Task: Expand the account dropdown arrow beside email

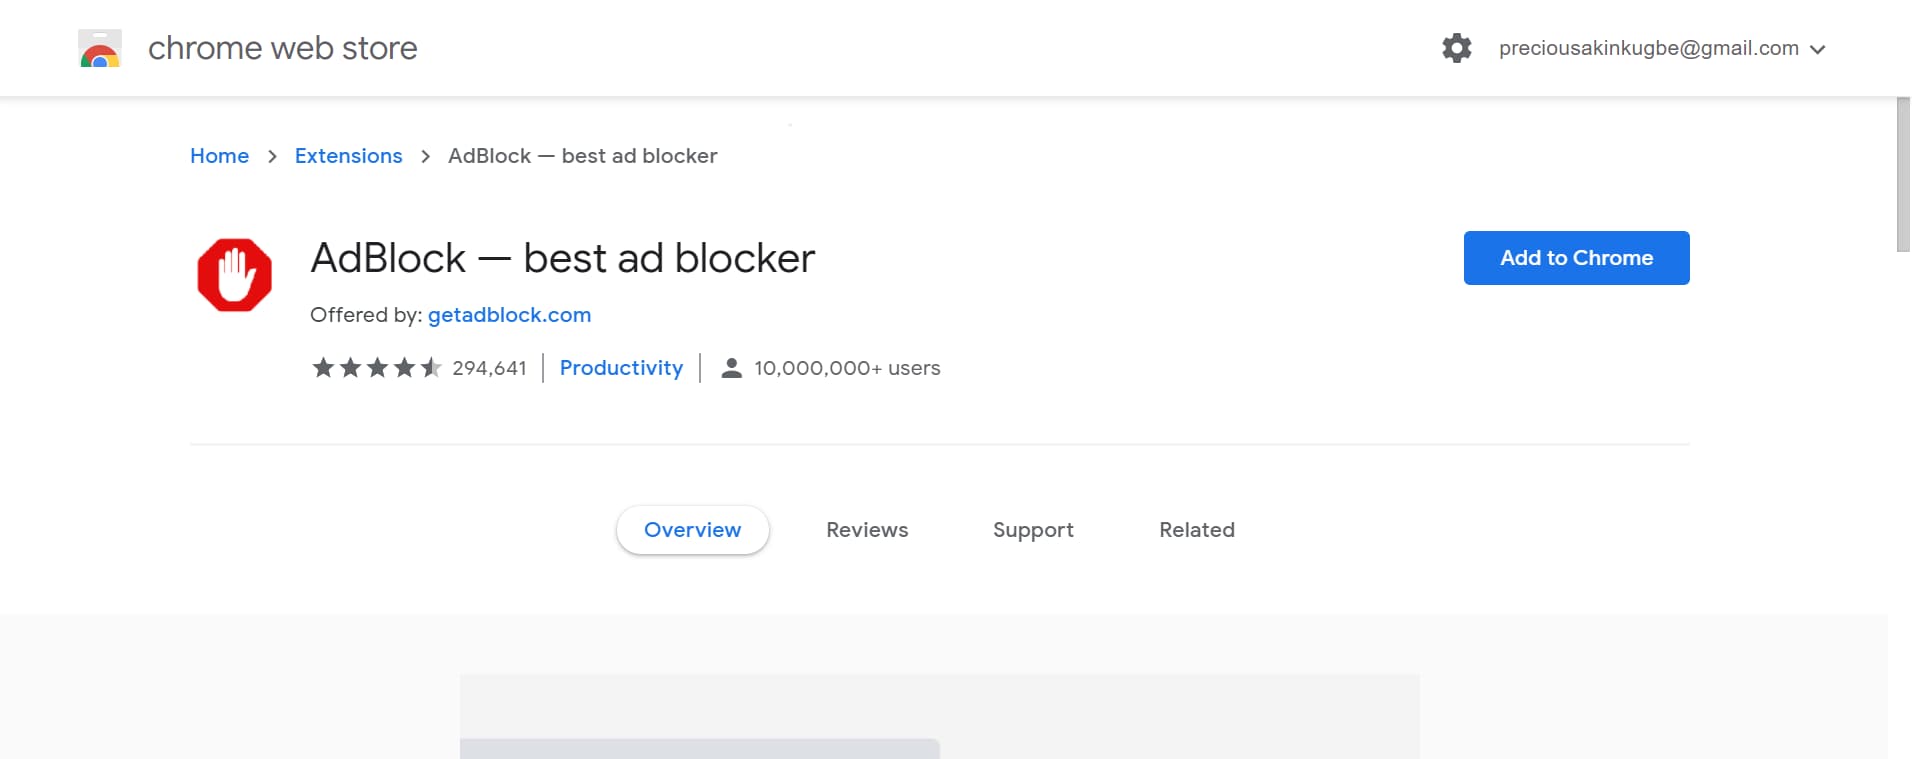Action: tap(1818, 49)
